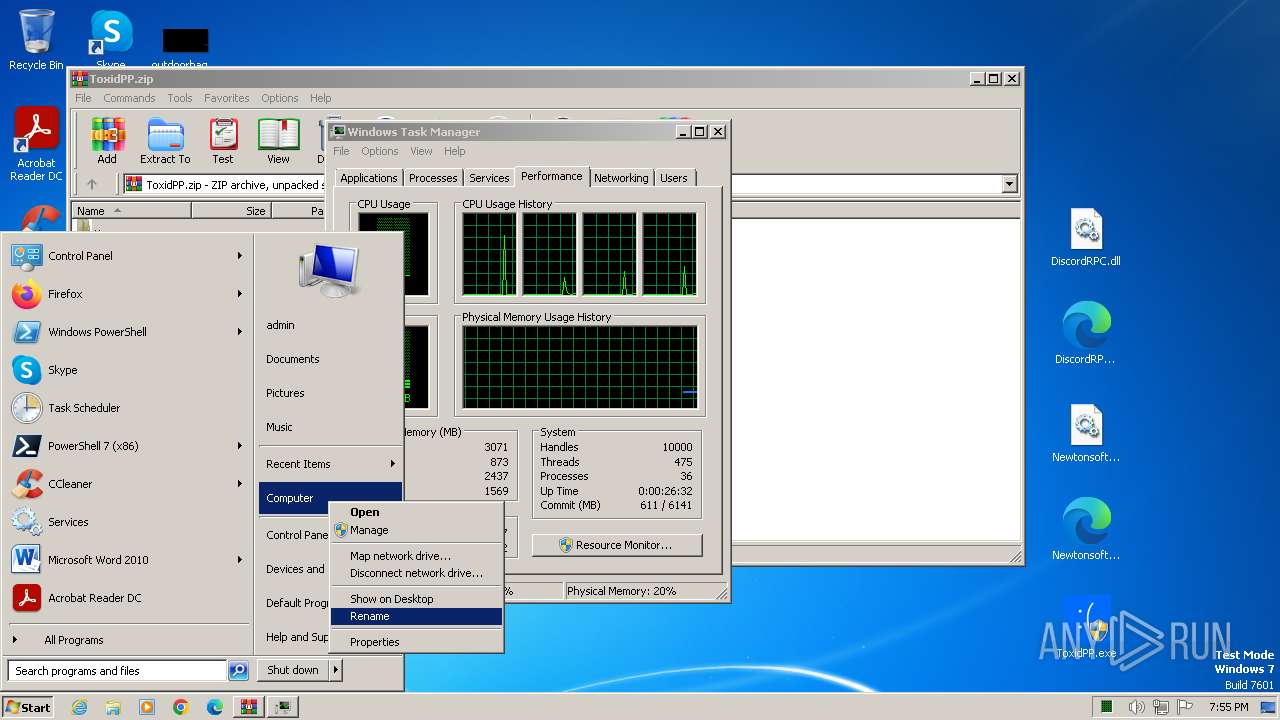Open Acrobat Reader DC desktop shortcut
The height and width of the screenshot is (720, 1280).
(36, 145)
